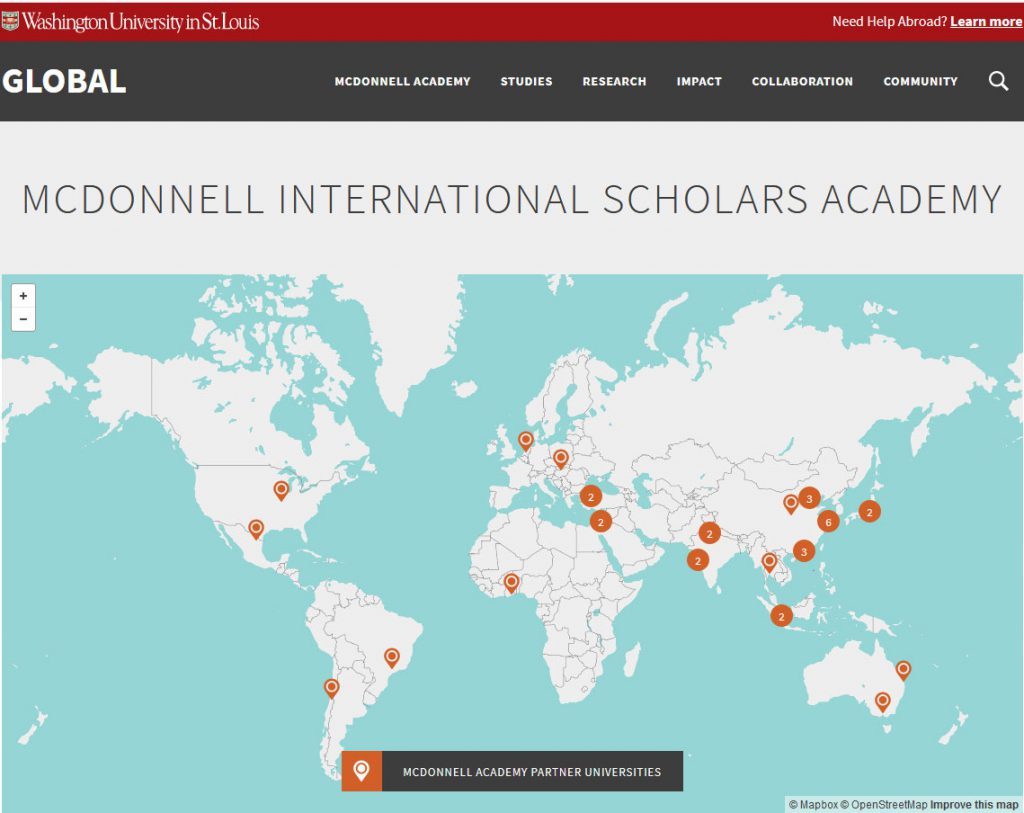Go to the GLOBAL site home
Screen dimensions: 1024x813
point(64,82)
